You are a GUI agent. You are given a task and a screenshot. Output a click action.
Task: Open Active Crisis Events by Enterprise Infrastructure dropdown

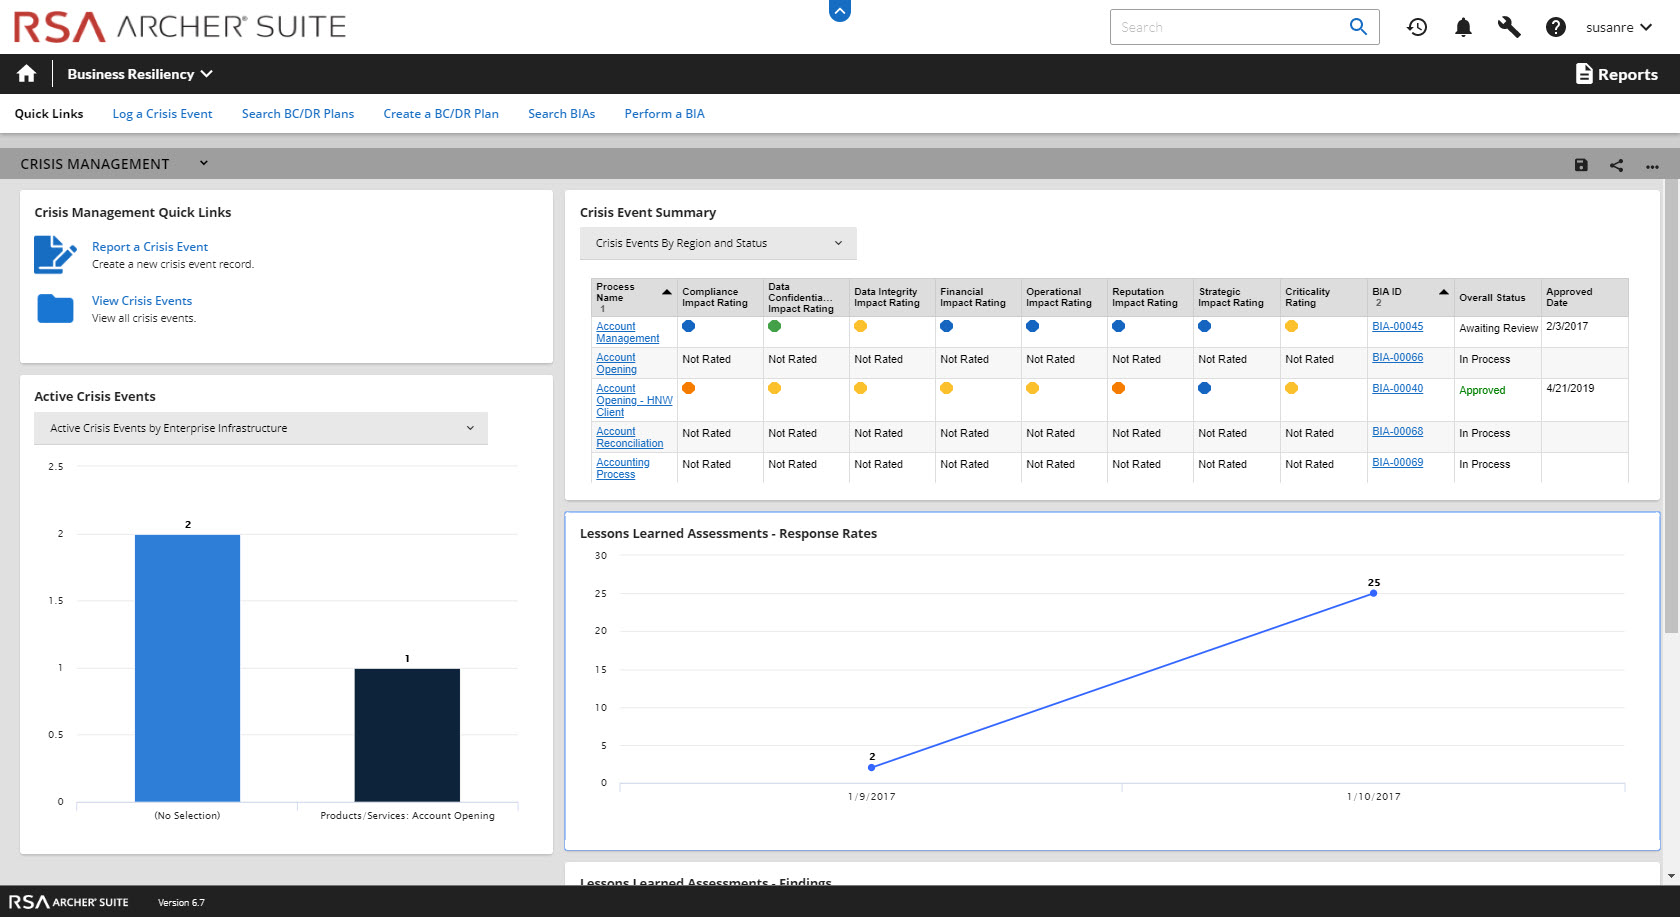click(x=261, y=428)
